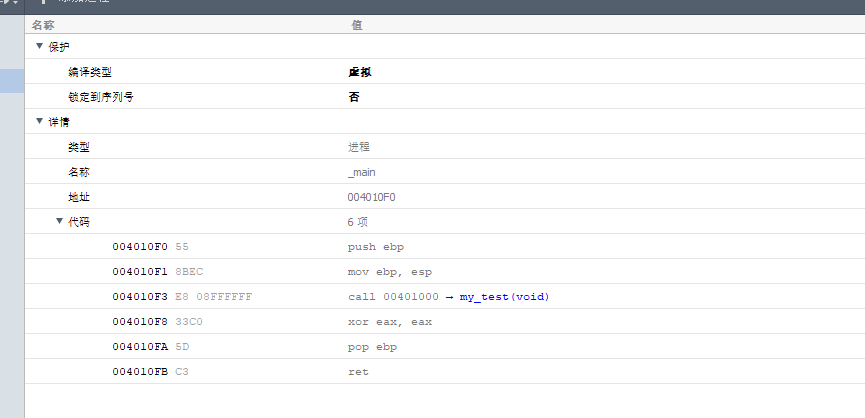Collapse the 保护 section triangle

tap(39, 46)
